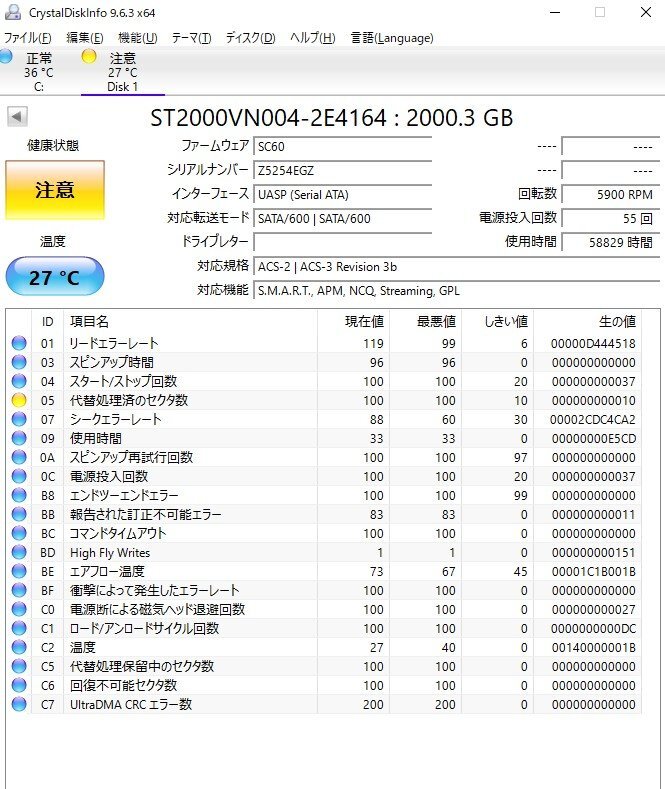The image size is (665, 789).
Task: Click status orb for 07 シークエラーレート
Action: (x=19, y=419)
